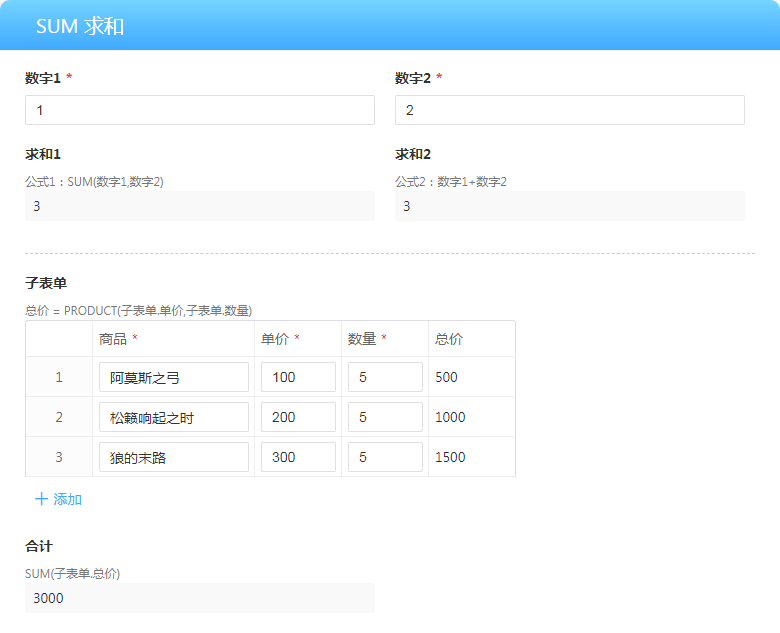The image size is (780, 633).
Task: Click the 求和1 result field
Action: point(200,206)
